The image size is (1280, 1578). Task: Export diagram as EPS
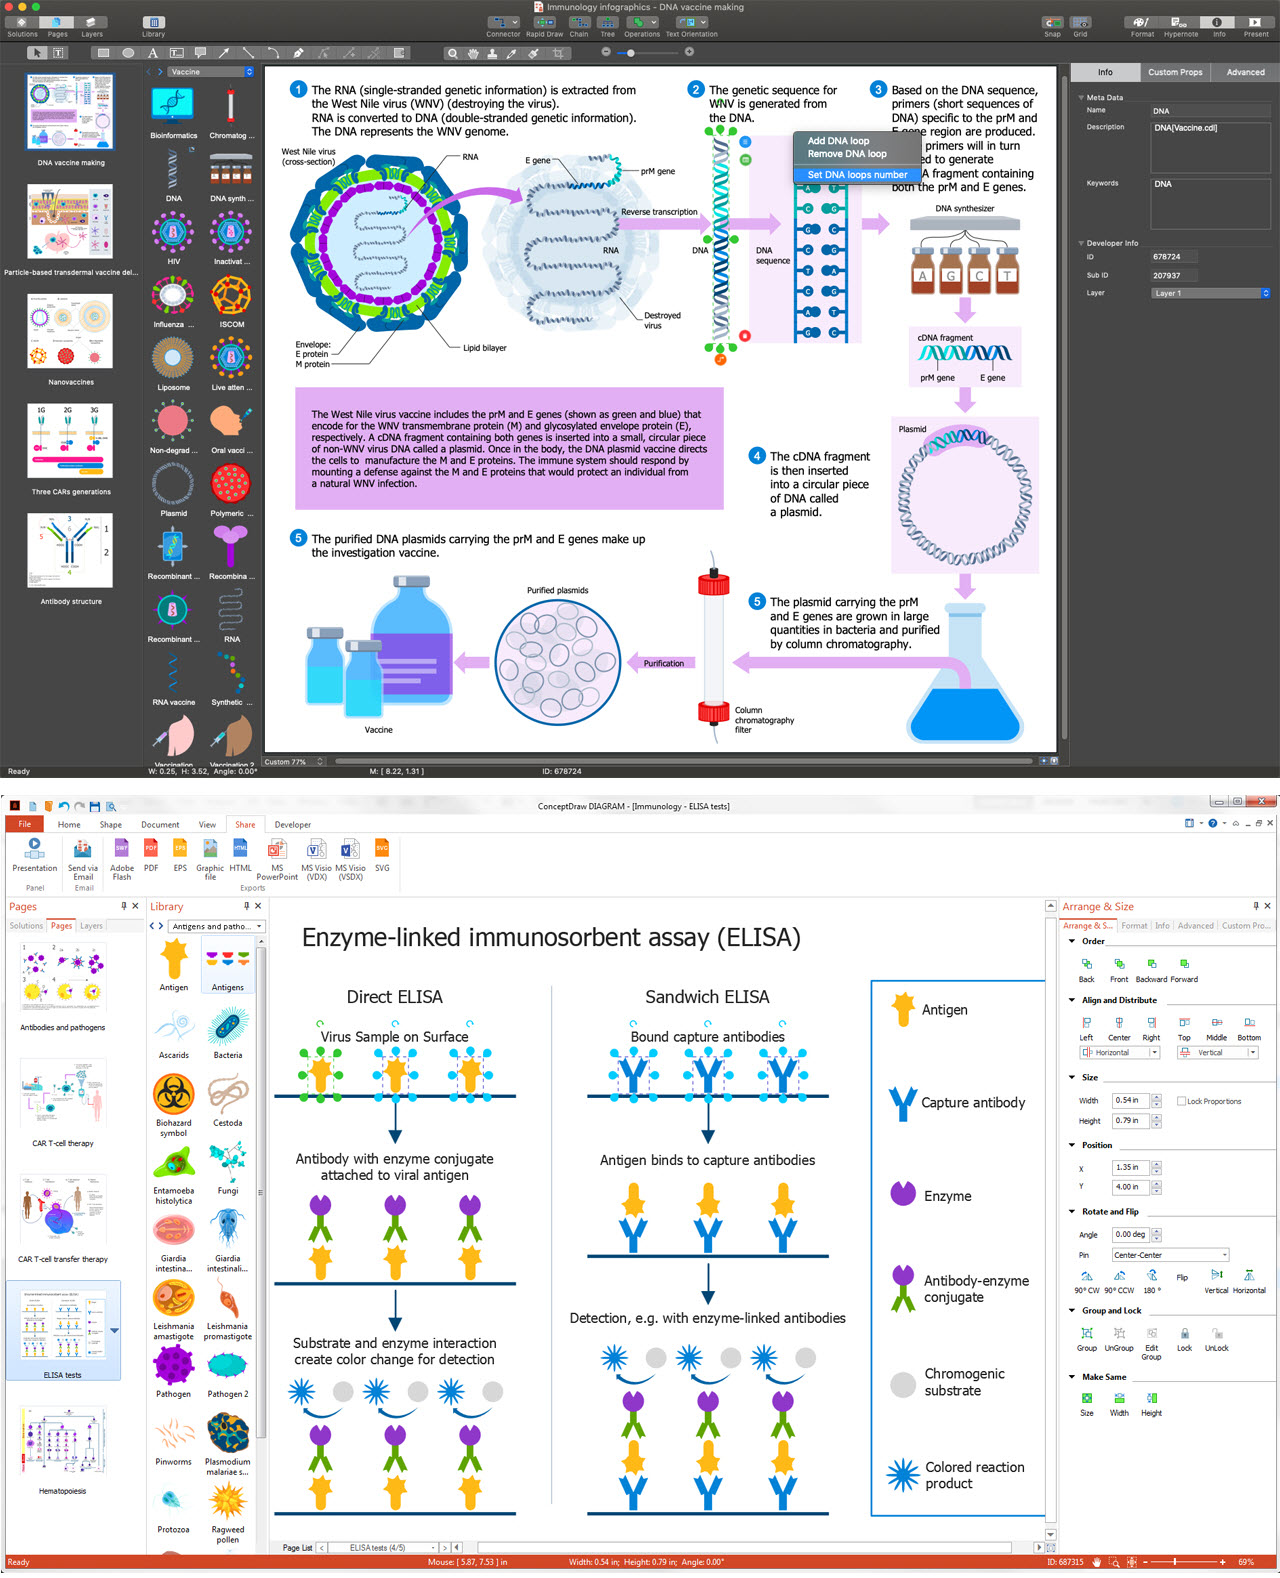point(180,855)
